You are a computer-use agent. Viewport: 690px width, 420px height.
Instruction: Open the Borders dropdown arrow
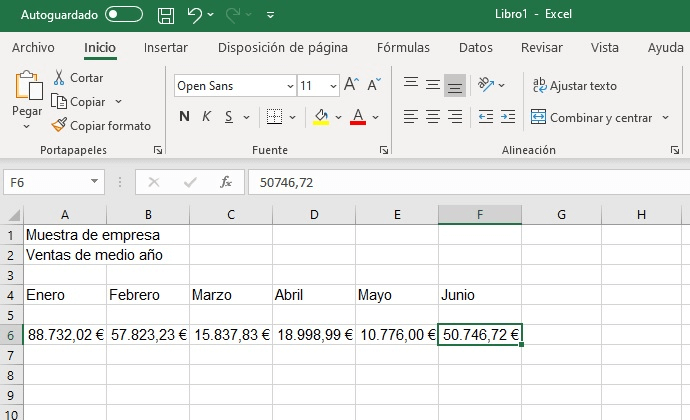pos(293,118)
